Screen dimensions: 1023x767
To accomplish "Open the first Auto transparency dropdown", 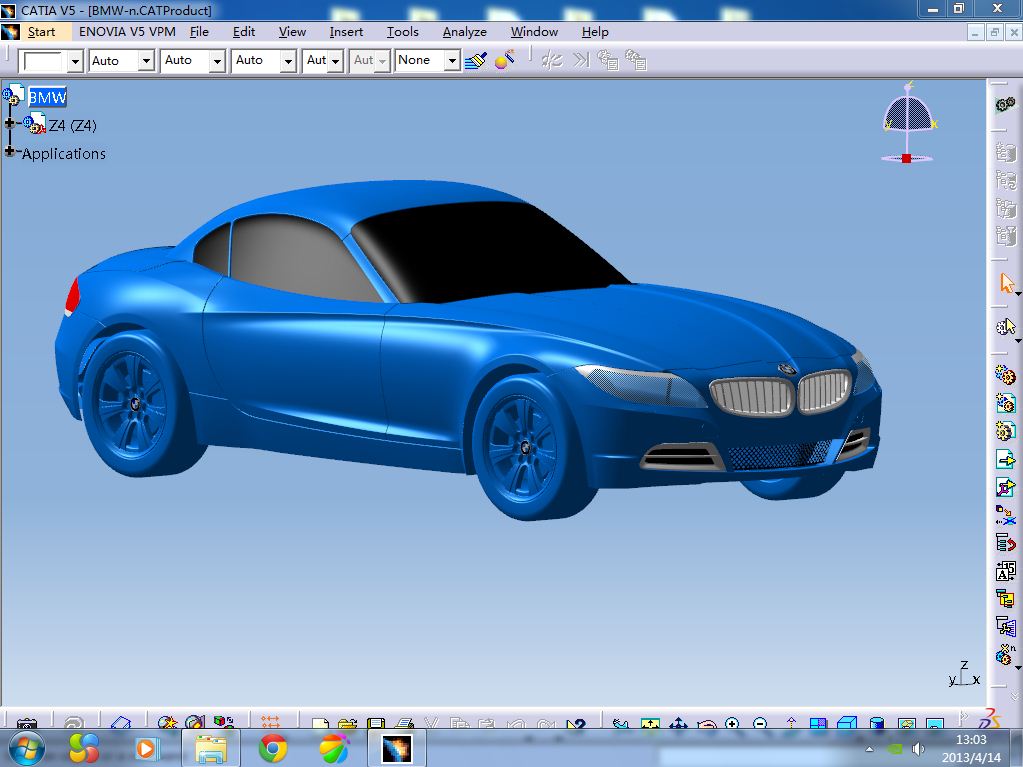I will [146, 61].
